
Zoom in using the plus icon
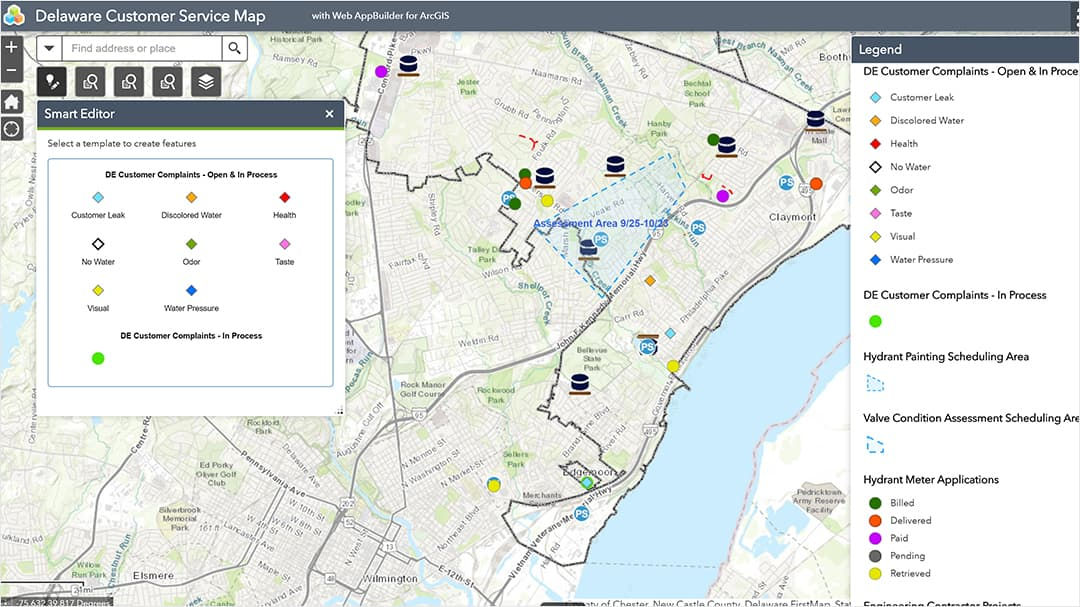click(11, 46)
